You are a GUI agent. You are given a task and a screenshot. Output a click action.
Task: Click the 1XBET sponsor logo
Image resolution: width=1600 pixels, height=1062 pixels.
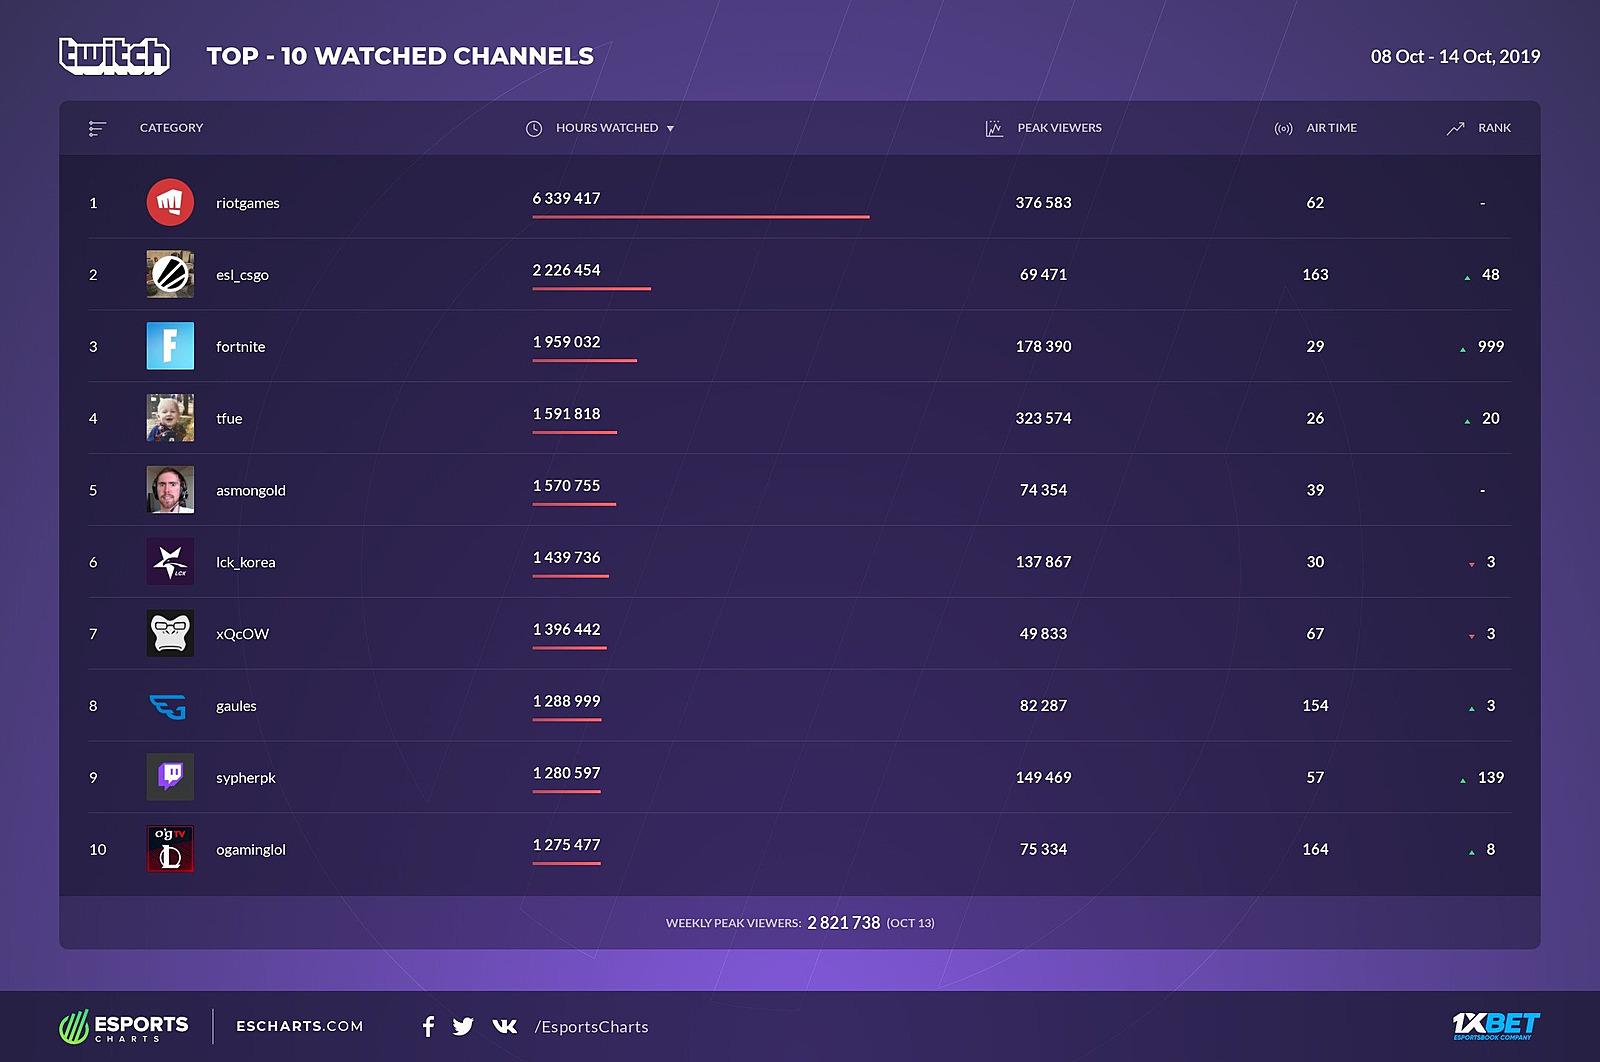click(1496, 1025)
